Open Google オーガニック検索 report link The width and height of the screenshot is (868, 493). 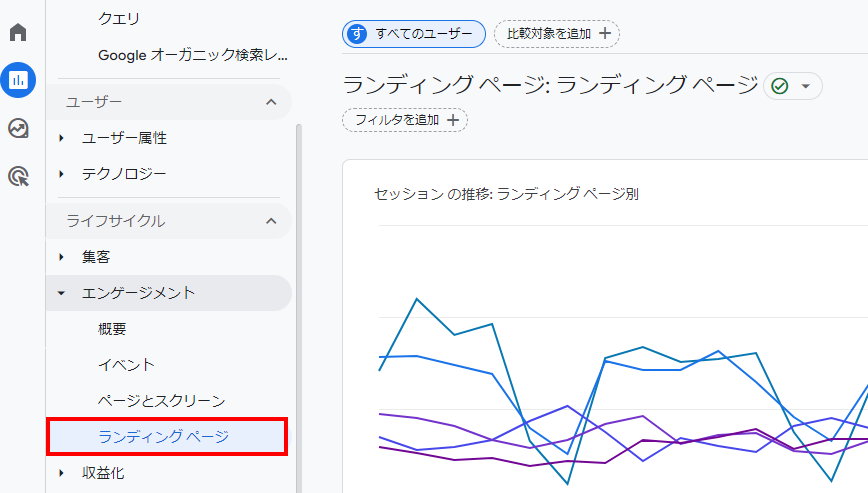193,55
